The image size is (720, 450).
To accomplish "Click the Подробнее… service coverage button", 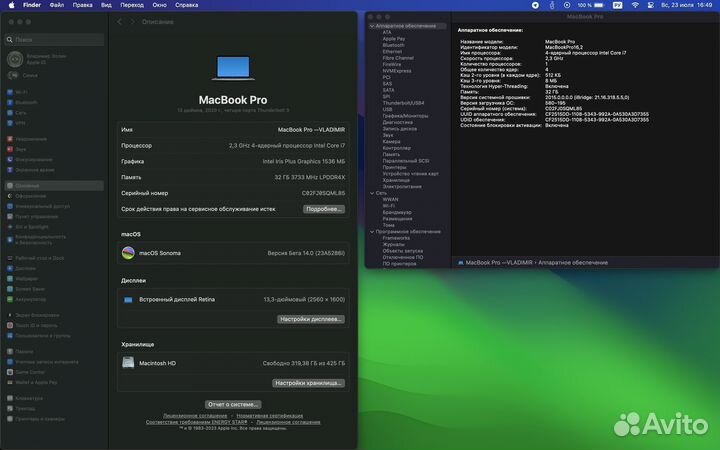I will (x=324, y=209).
